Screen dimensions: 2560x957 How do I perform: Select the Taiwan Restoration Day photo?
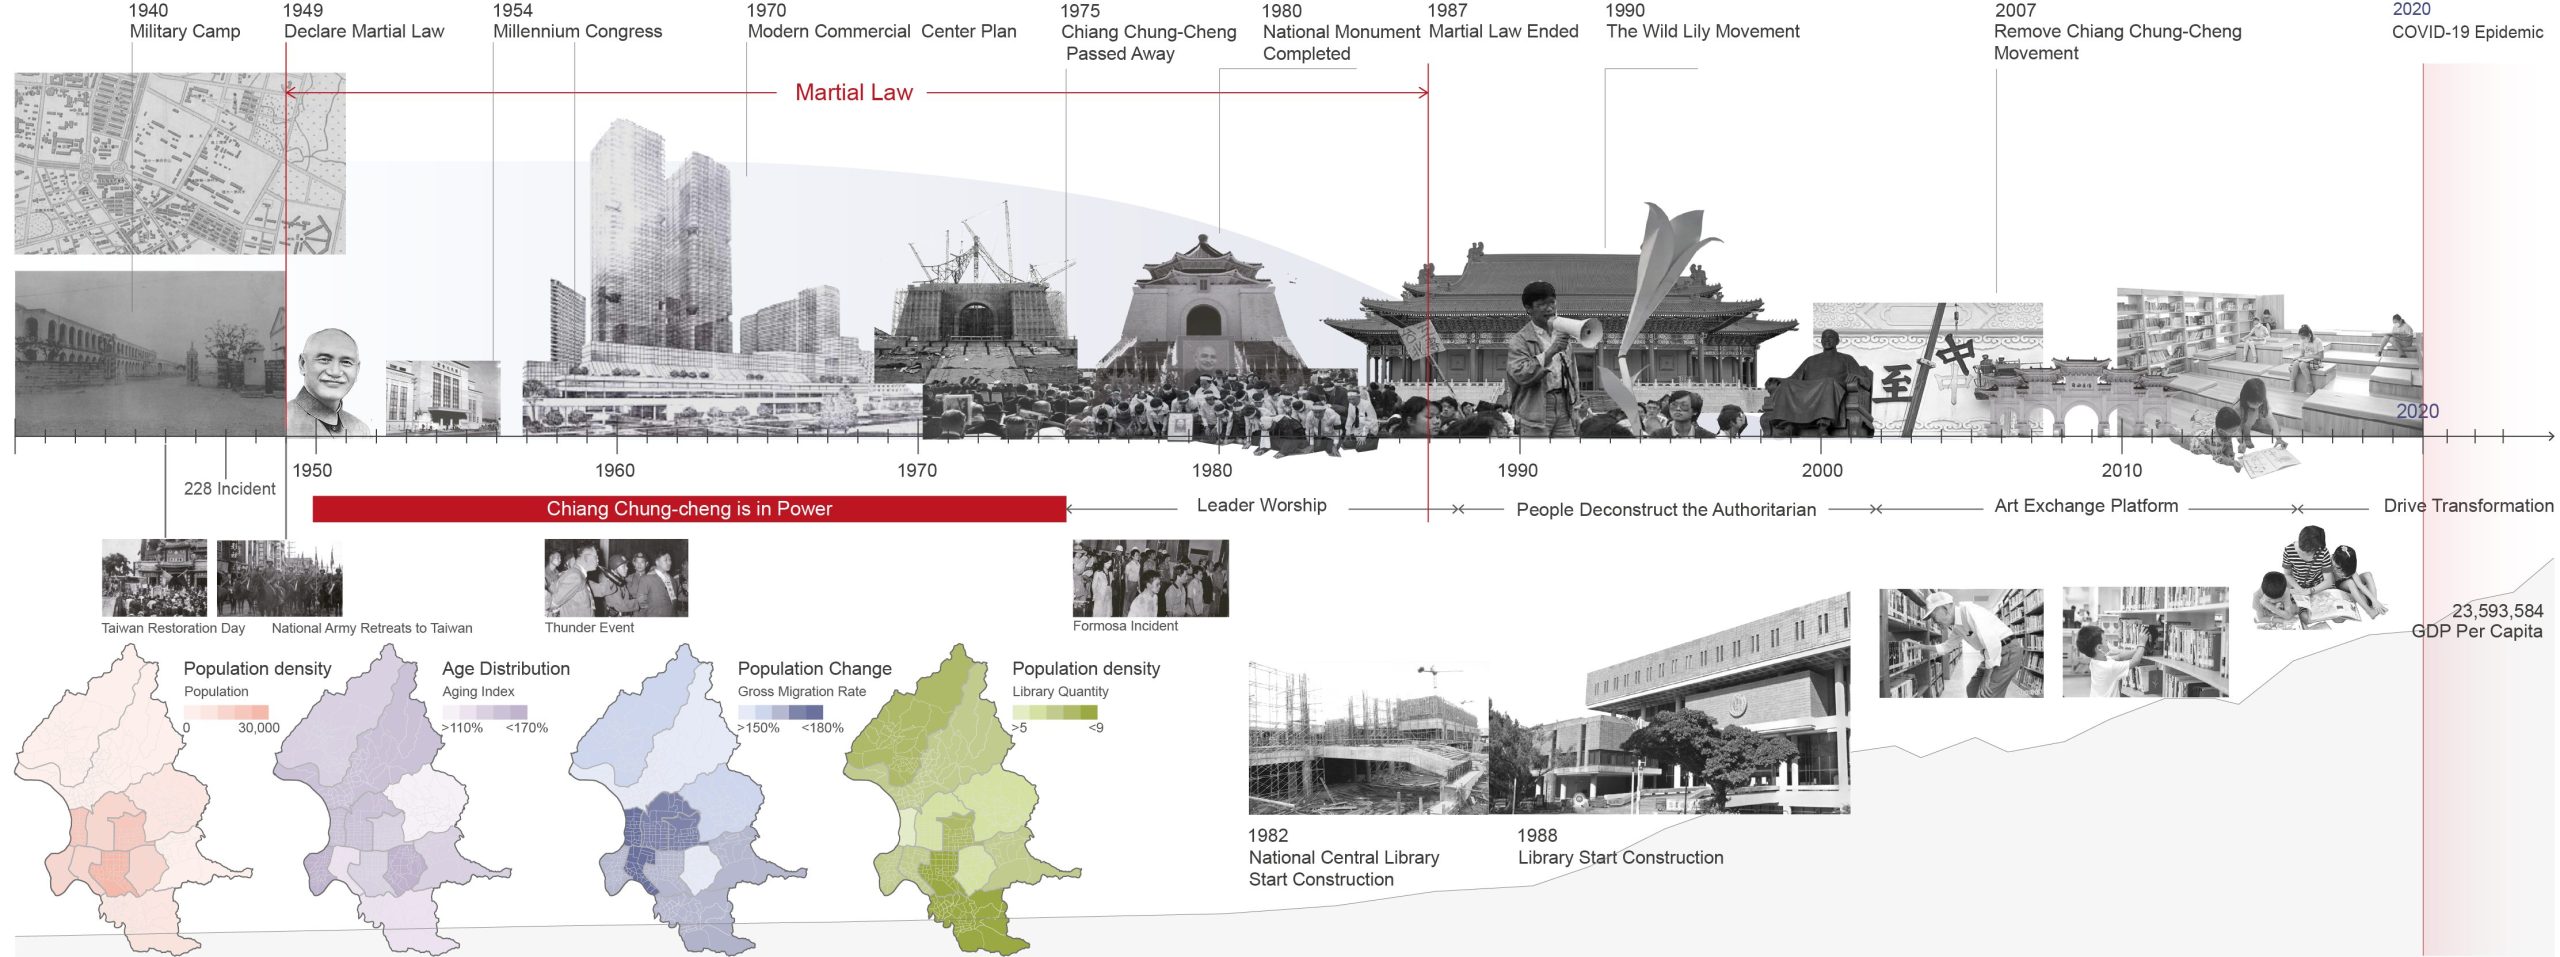[x=154, y=578]
